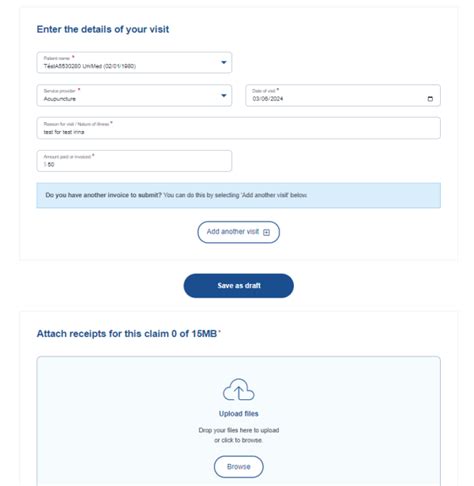Focus the Amount paid or invoiced field
Viewport: 474px width, 486px height.
(134, 161)
